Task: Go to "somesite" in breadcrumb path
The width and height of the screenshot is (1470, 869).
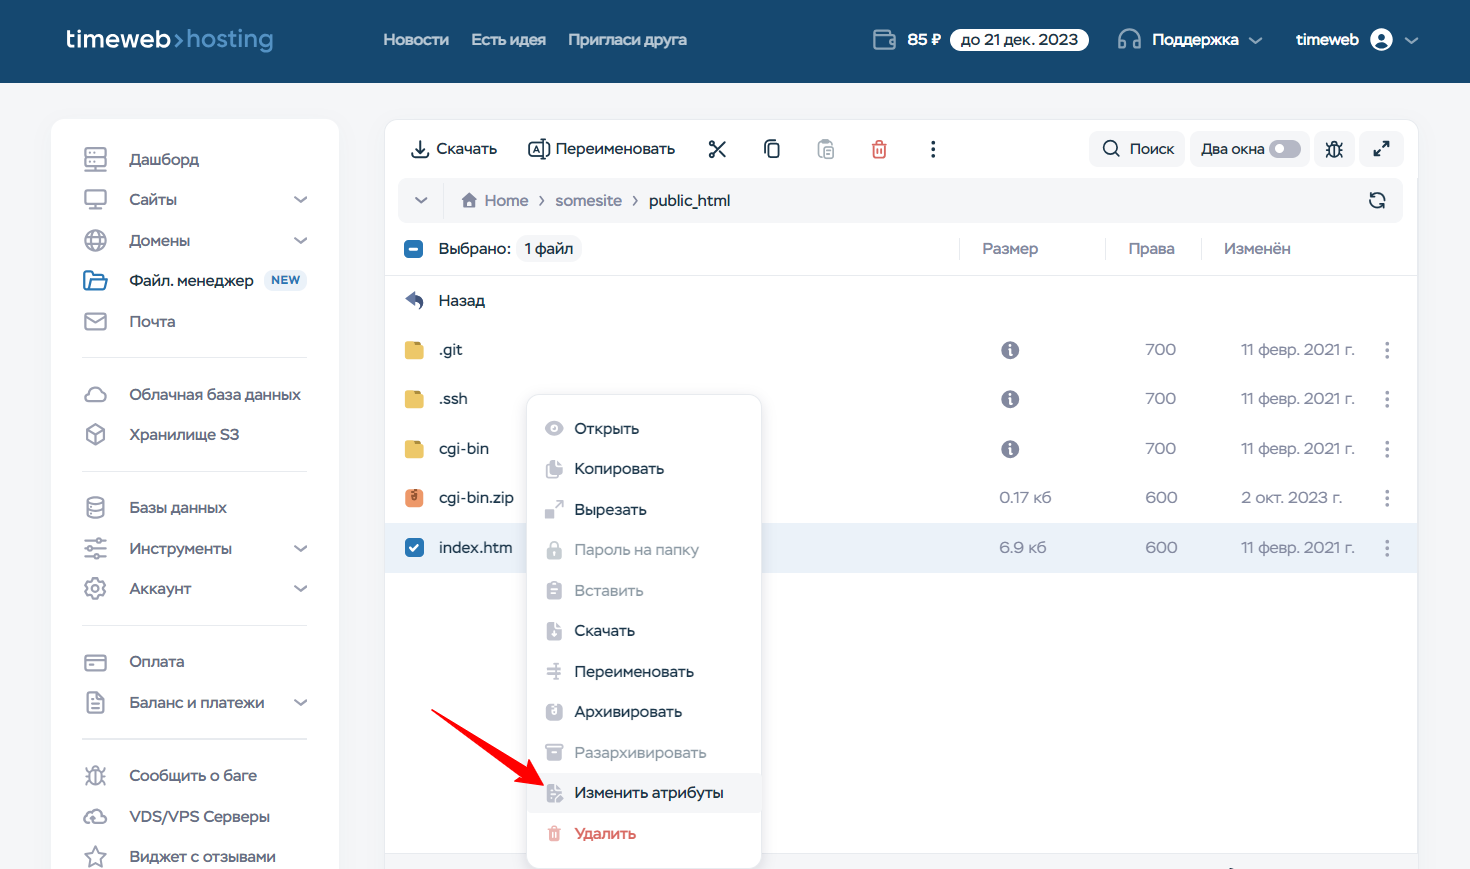Action: click(588, 201)
